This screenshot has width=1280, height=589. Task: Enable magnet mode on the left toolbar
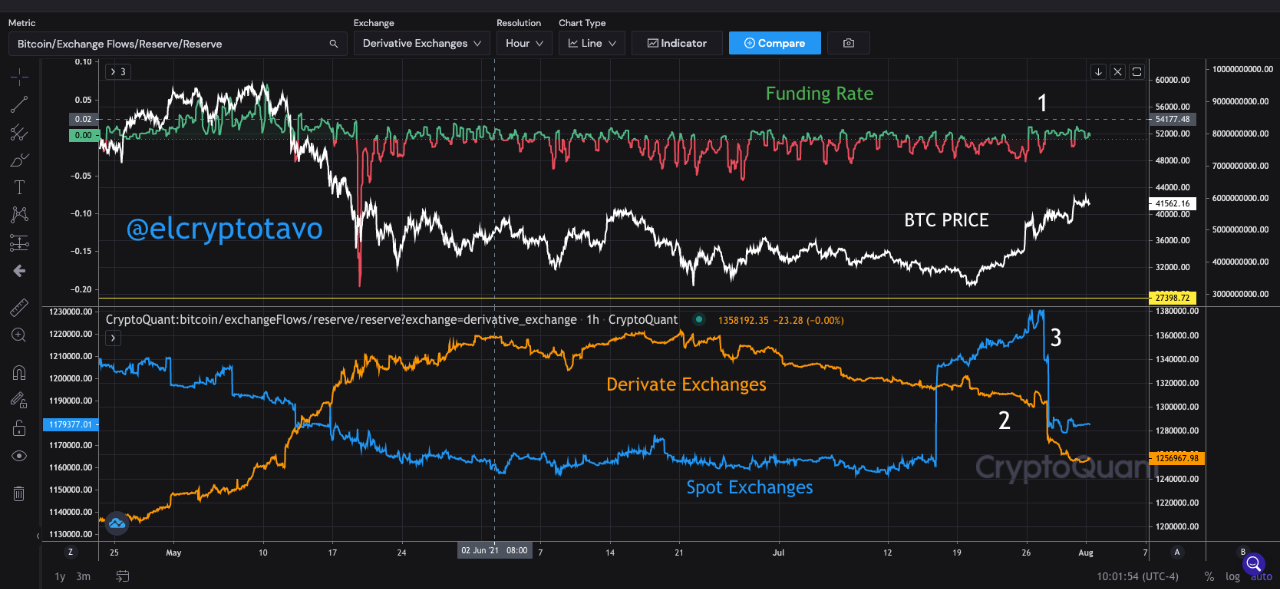[x=18, y=372]
